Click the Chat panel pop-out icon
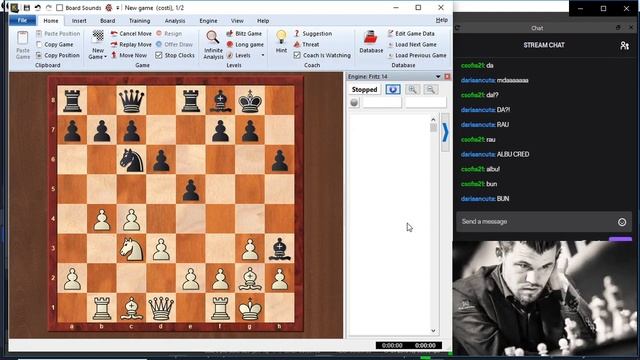The height and width of the screenshot is (360, 640). point(618,27)
